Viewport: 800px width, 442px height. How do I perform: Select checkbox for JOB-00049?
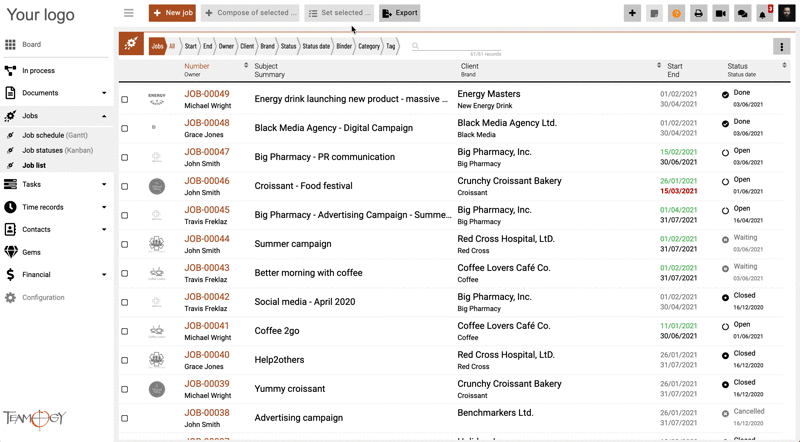124,100
